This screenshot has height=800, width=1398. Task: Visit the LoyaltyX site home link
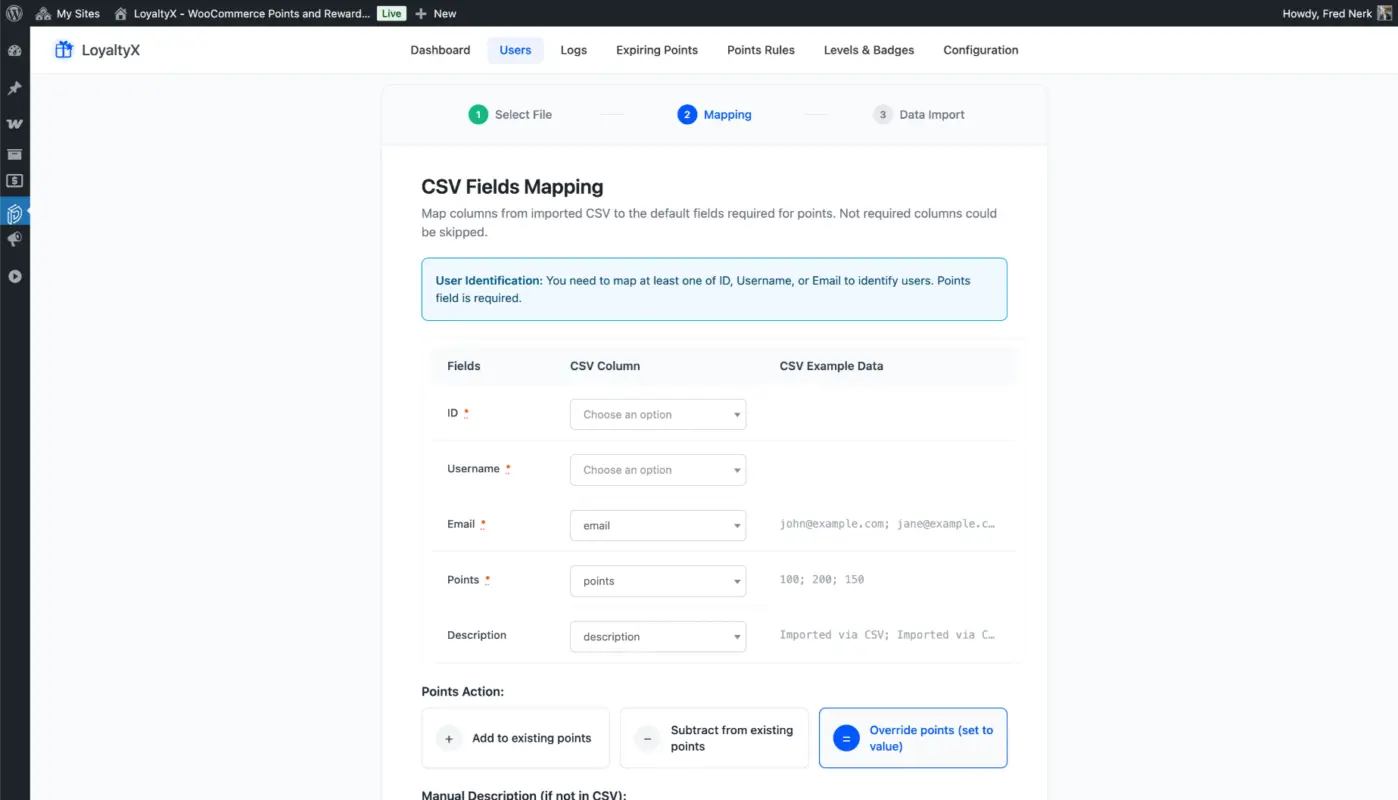242,13
